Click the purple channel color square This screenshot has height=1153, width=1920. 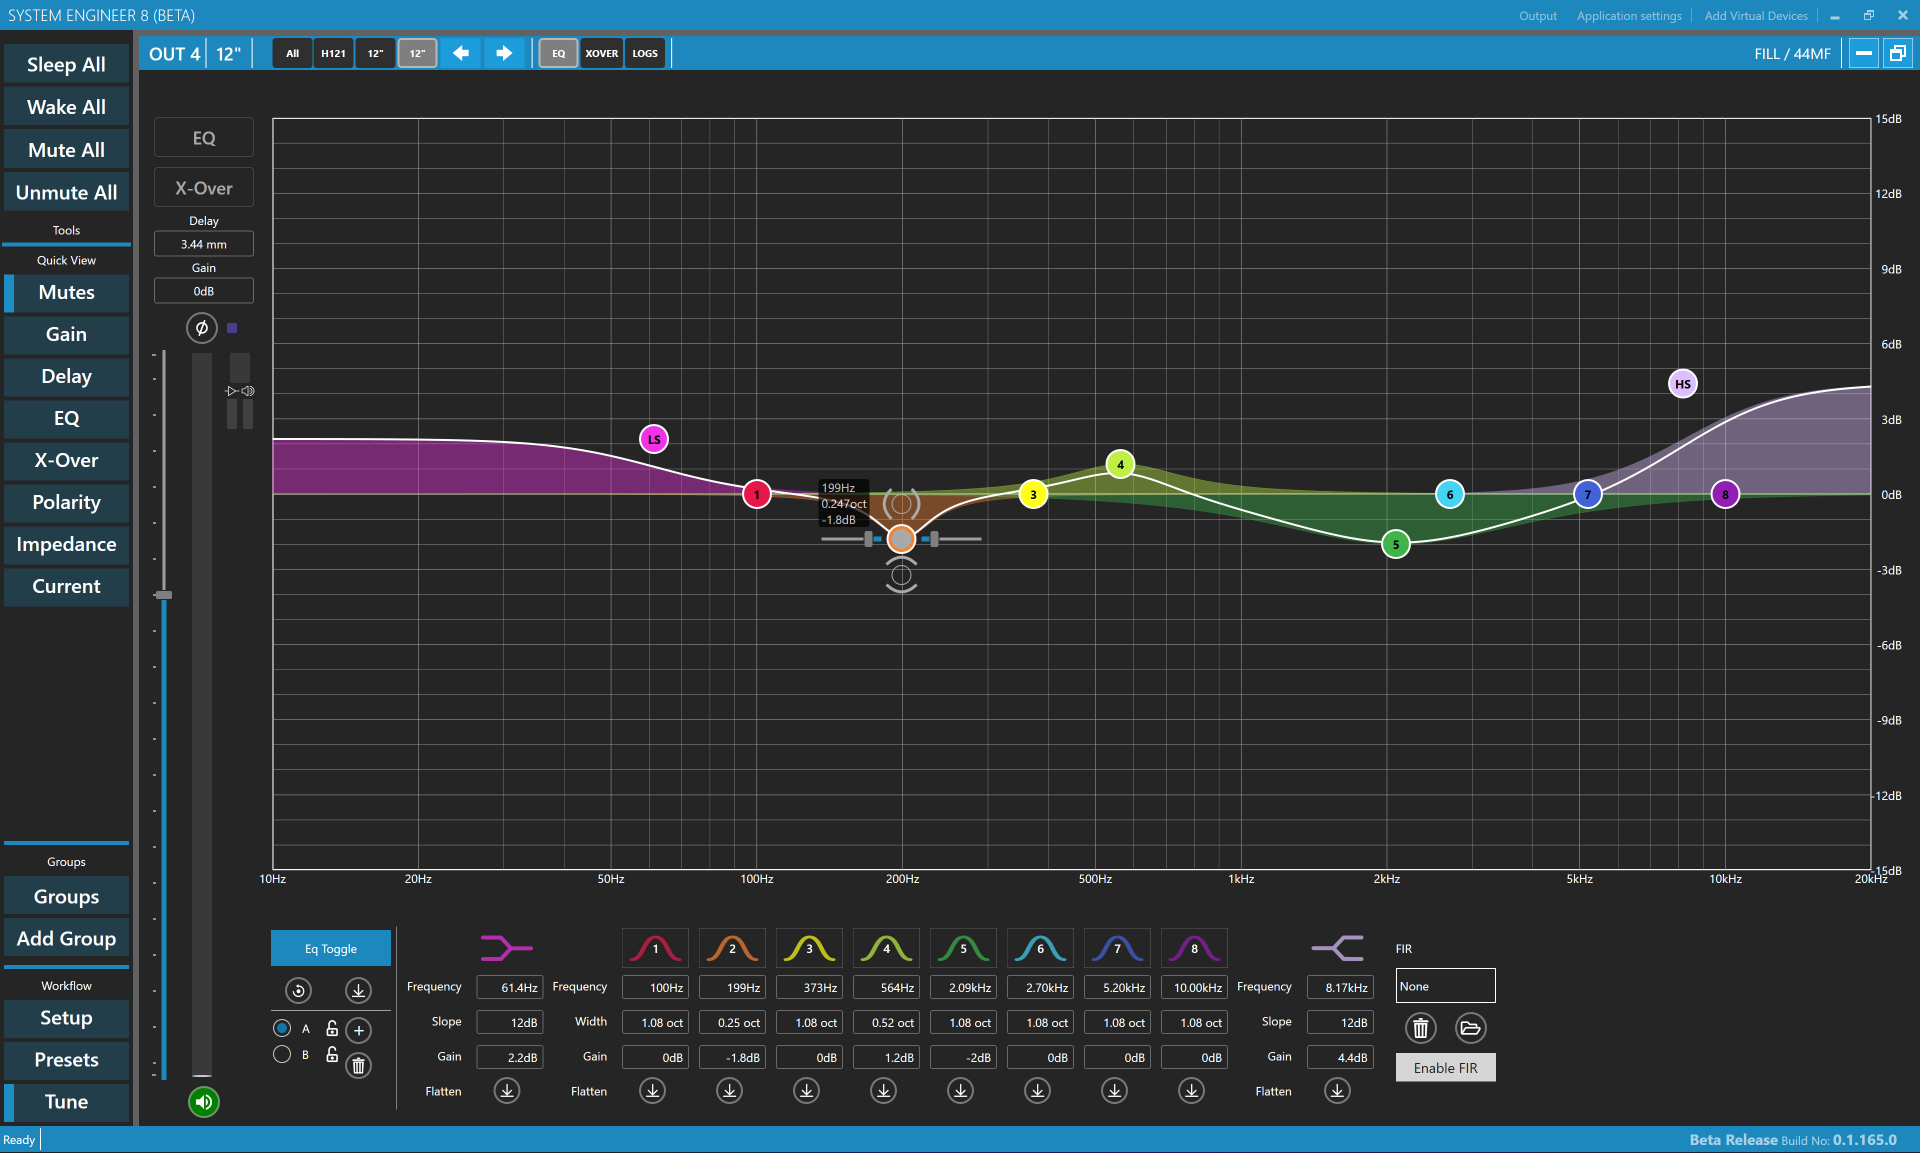pos(232,328)
